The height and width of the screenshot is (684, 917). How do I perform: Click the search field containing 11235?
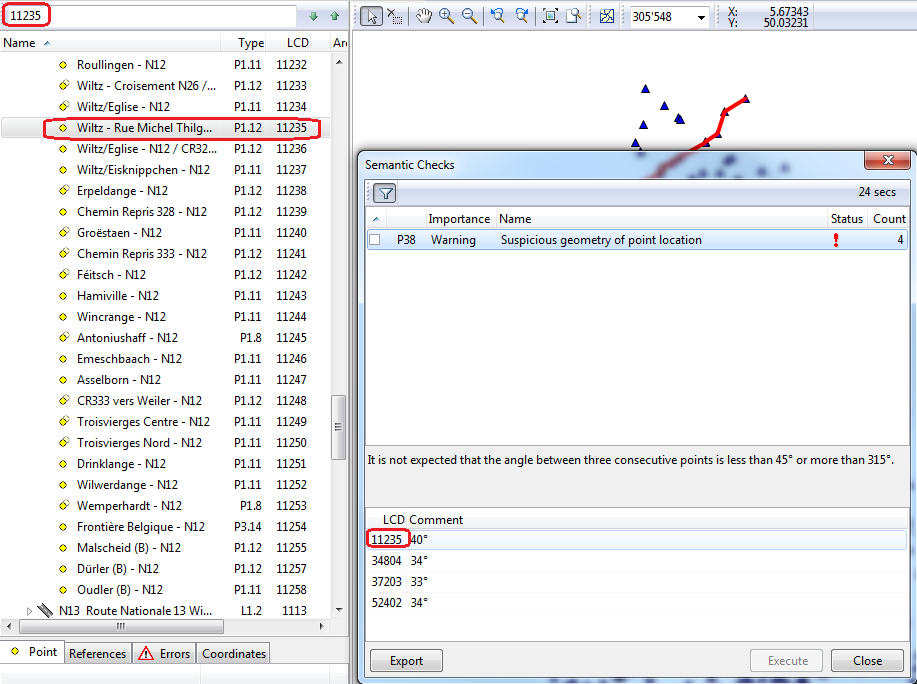click(x=150, y=16)
